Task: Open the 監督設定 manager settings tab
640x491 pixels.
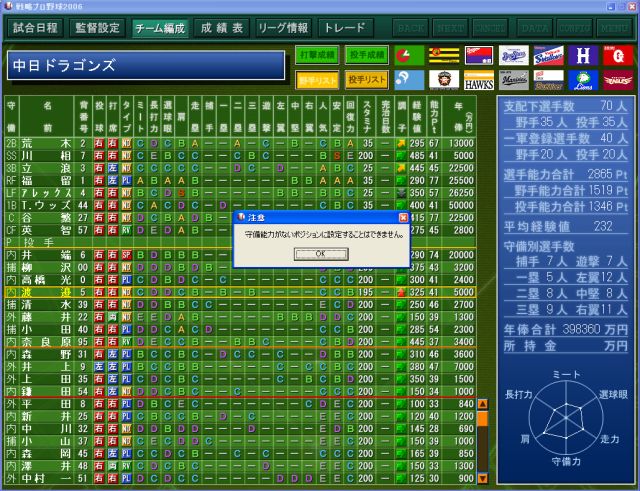Action: tap(97, 28)
